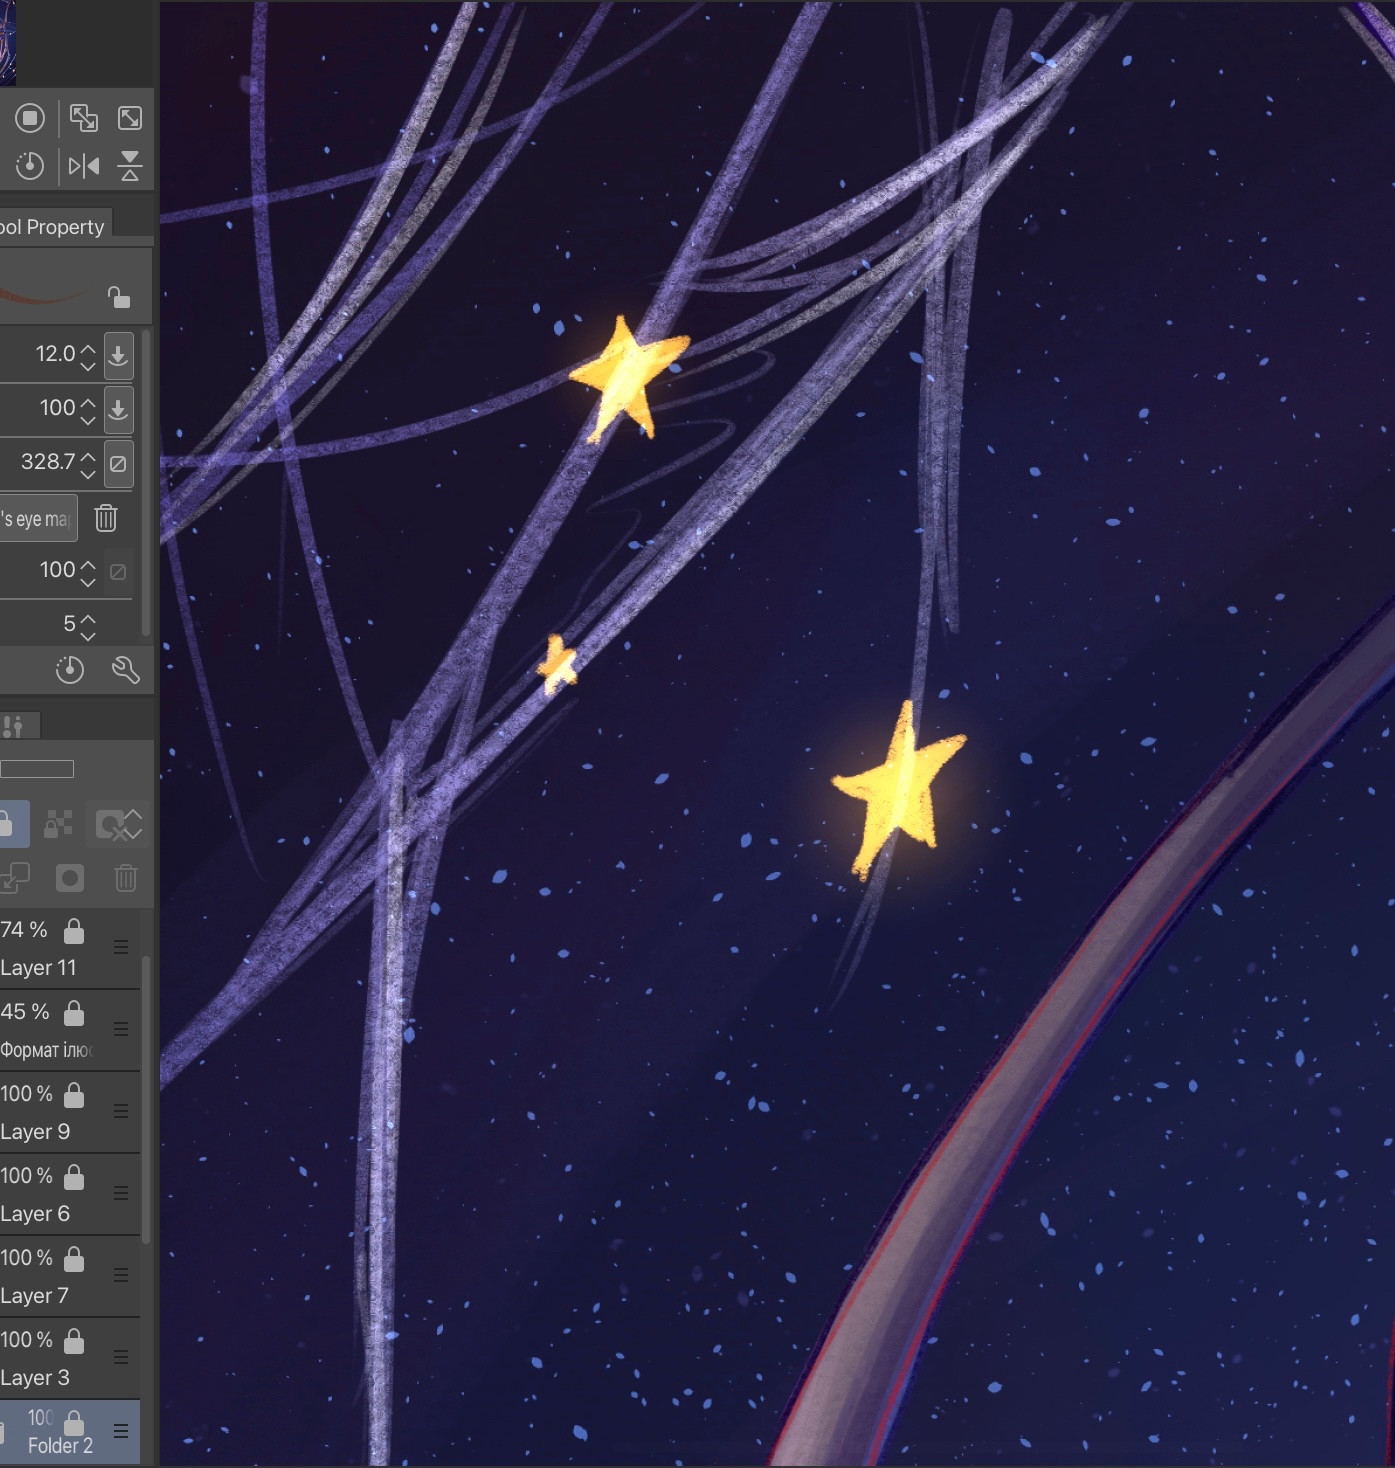
Task: Click the grip handle on Layer 3 row
Action: tap(121, 1357)
